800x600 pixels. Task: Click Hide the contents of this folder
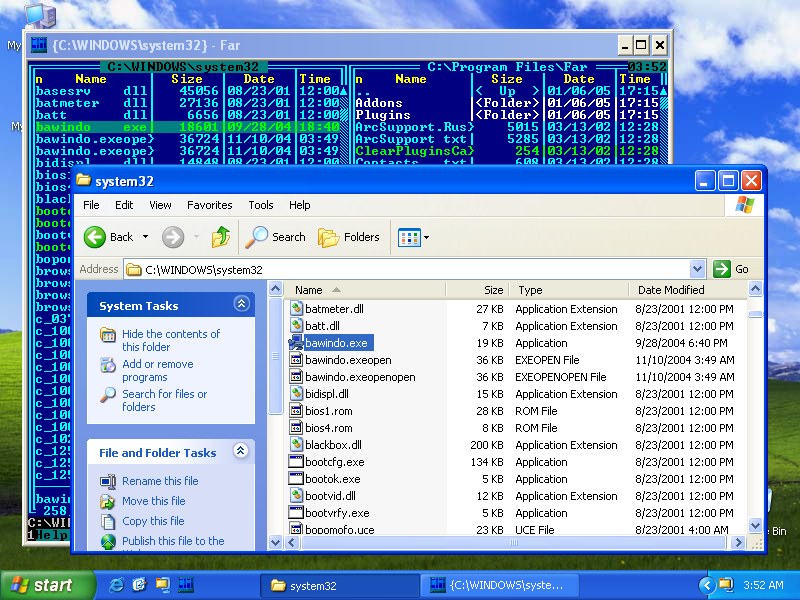click(171, 340)
